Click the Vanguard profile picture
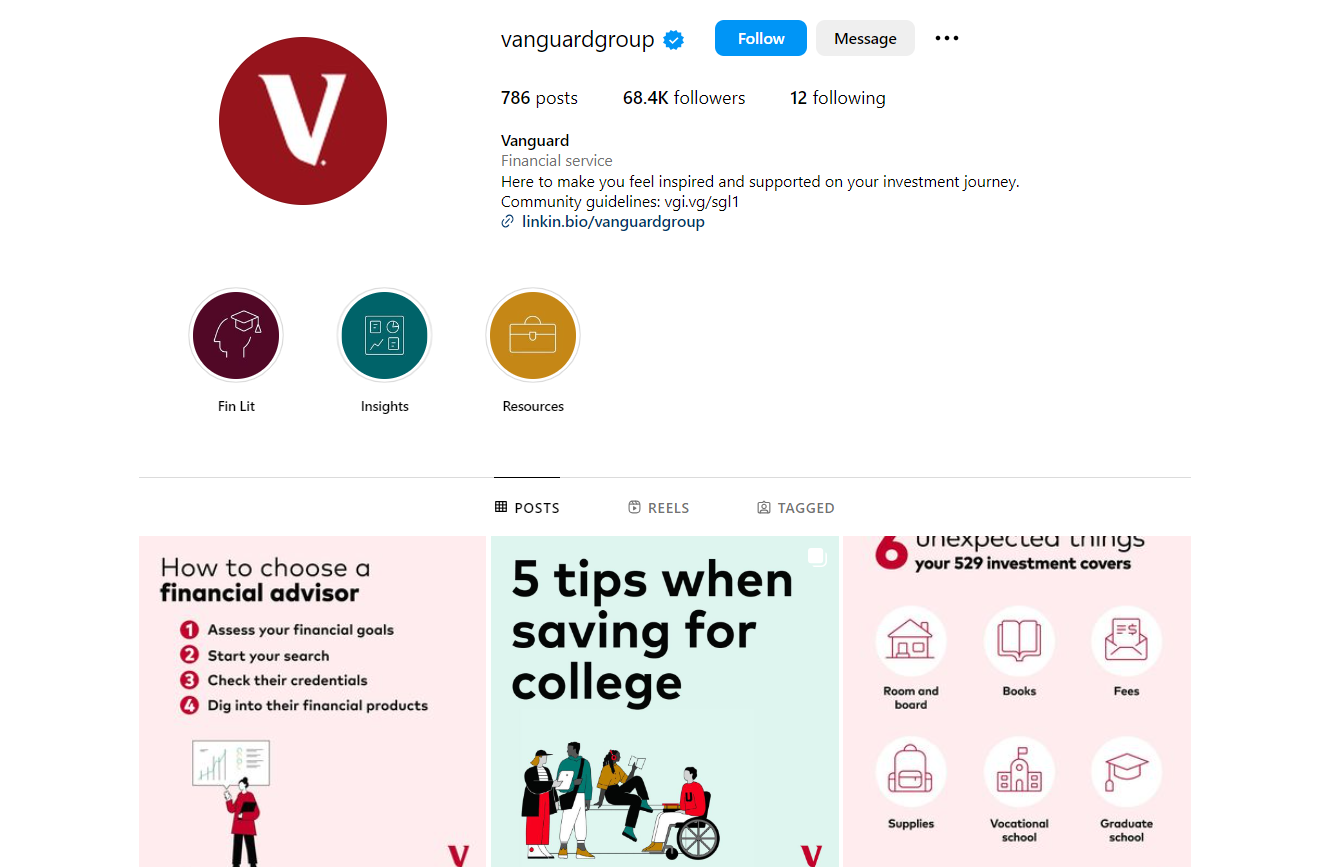This screenshot has width=1318, height=867. (303, 121)
